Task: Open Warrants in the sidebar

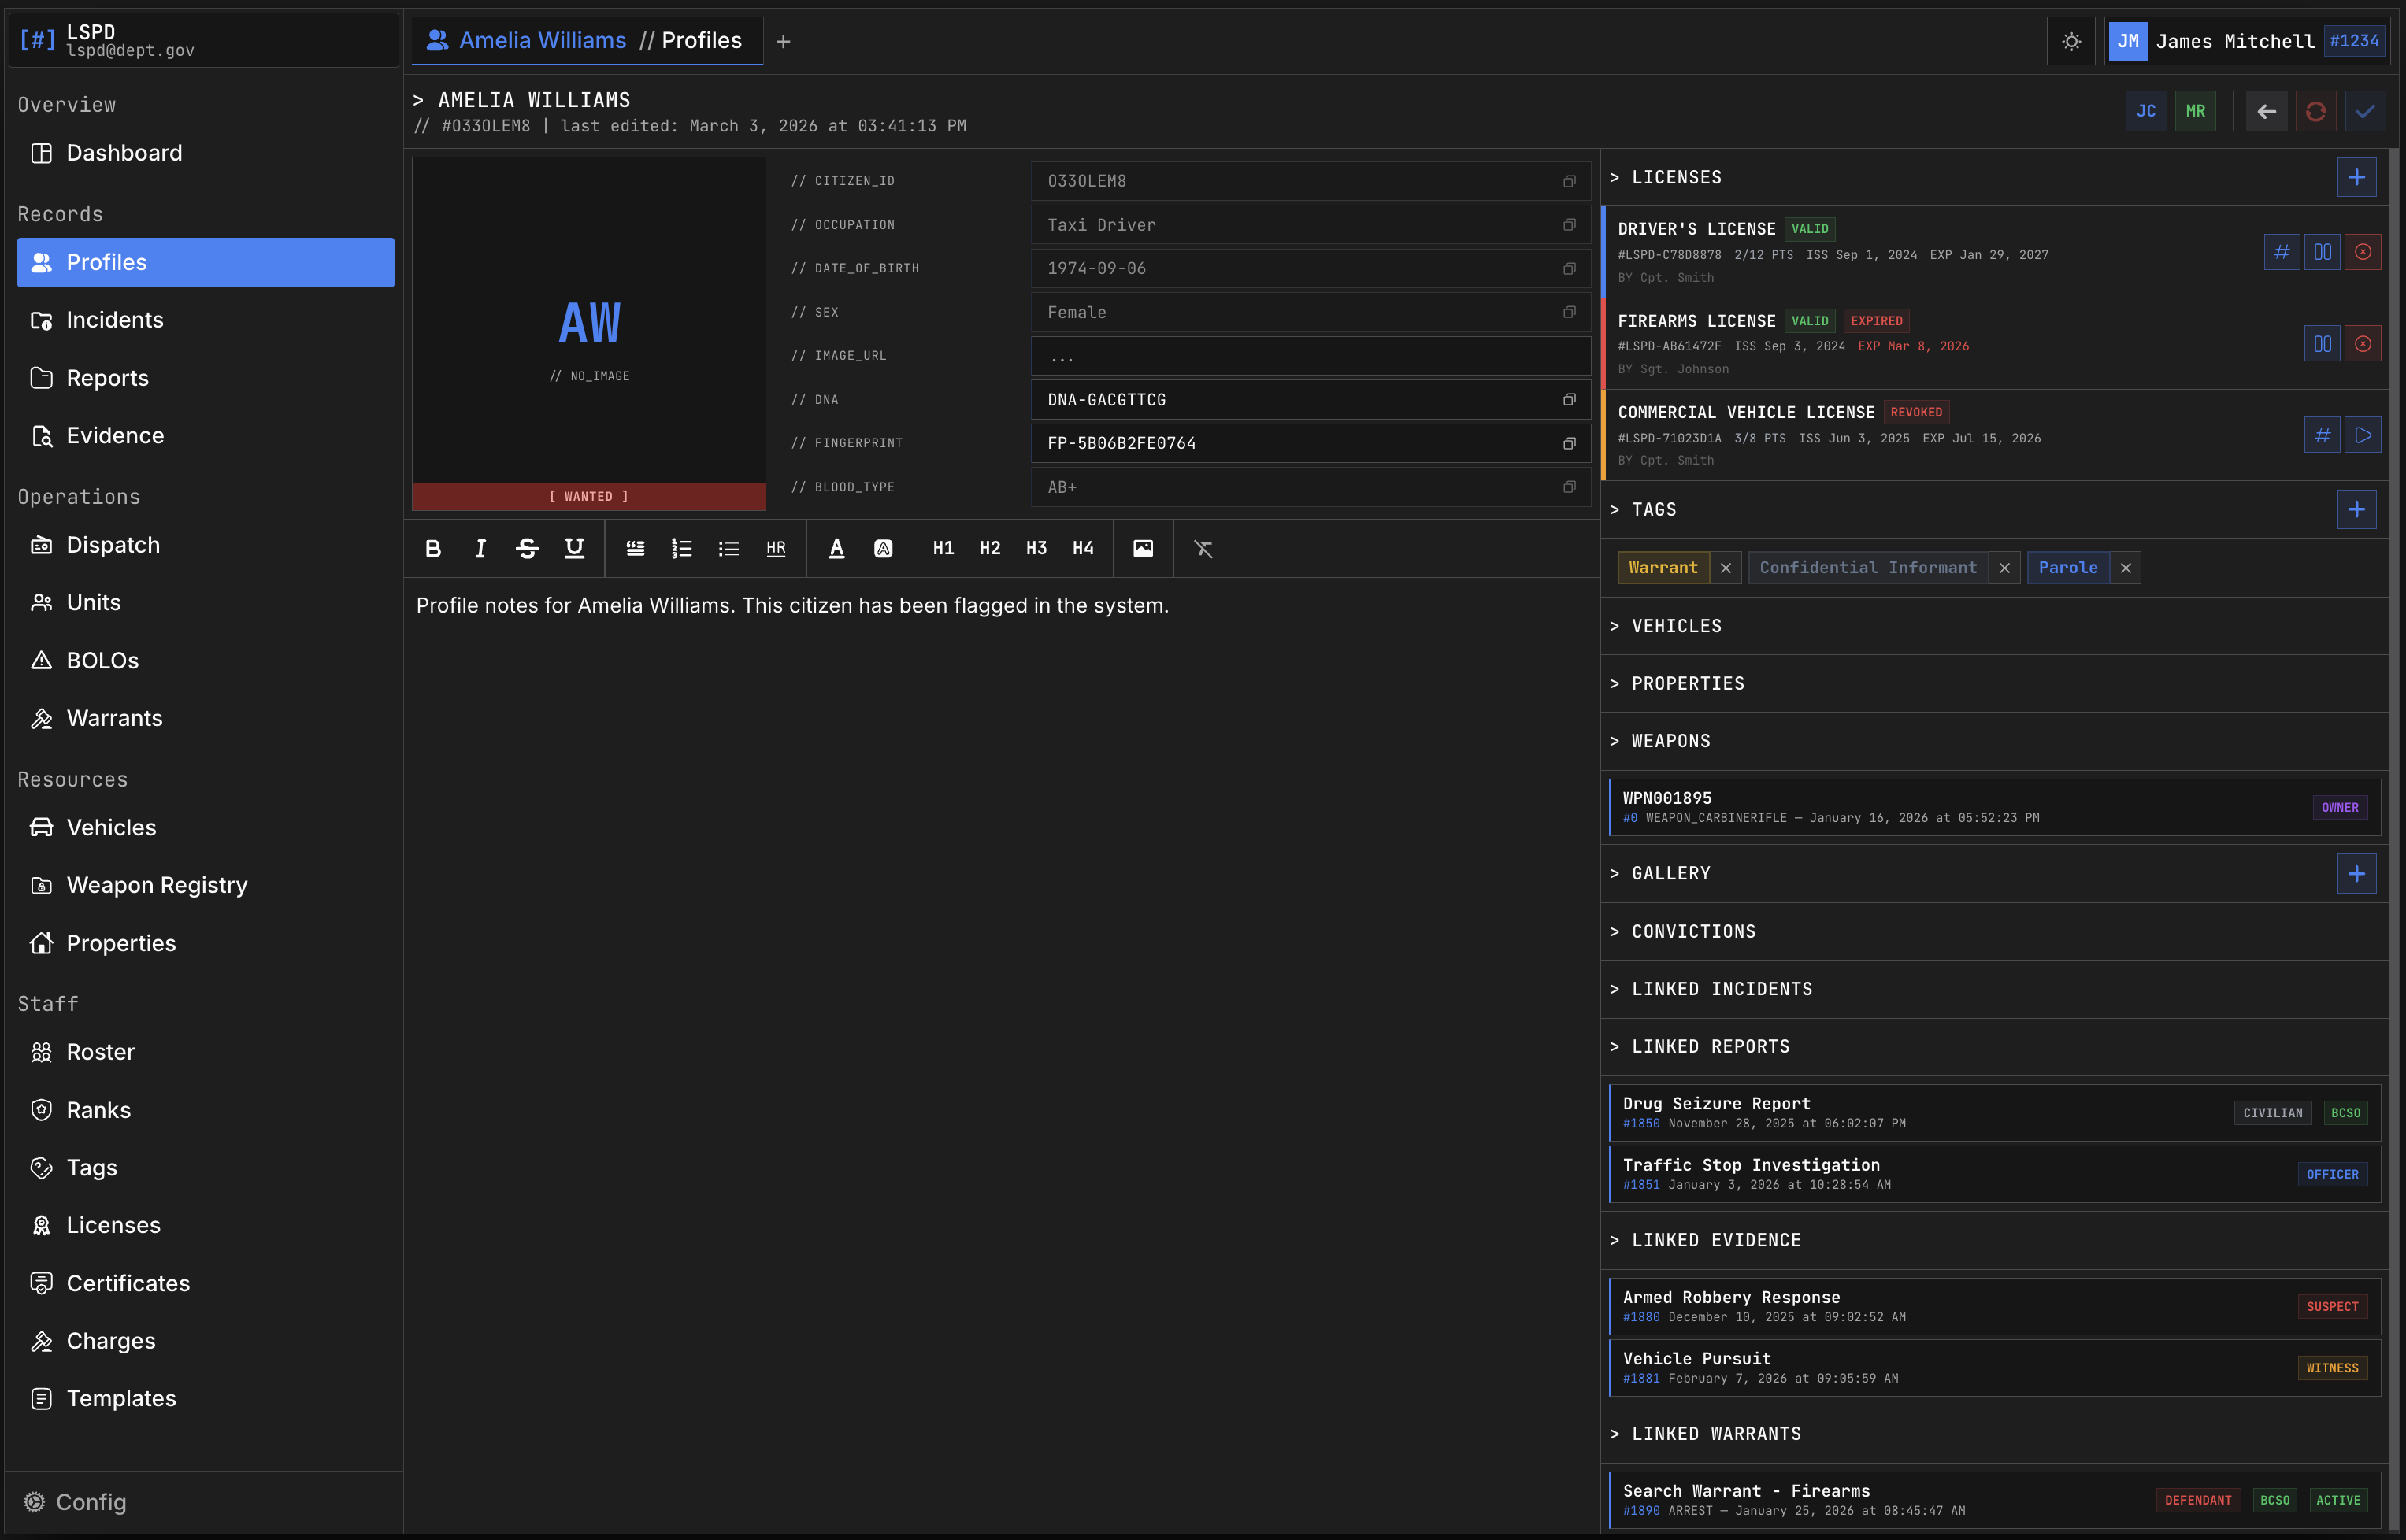Action: click(114, 718)
